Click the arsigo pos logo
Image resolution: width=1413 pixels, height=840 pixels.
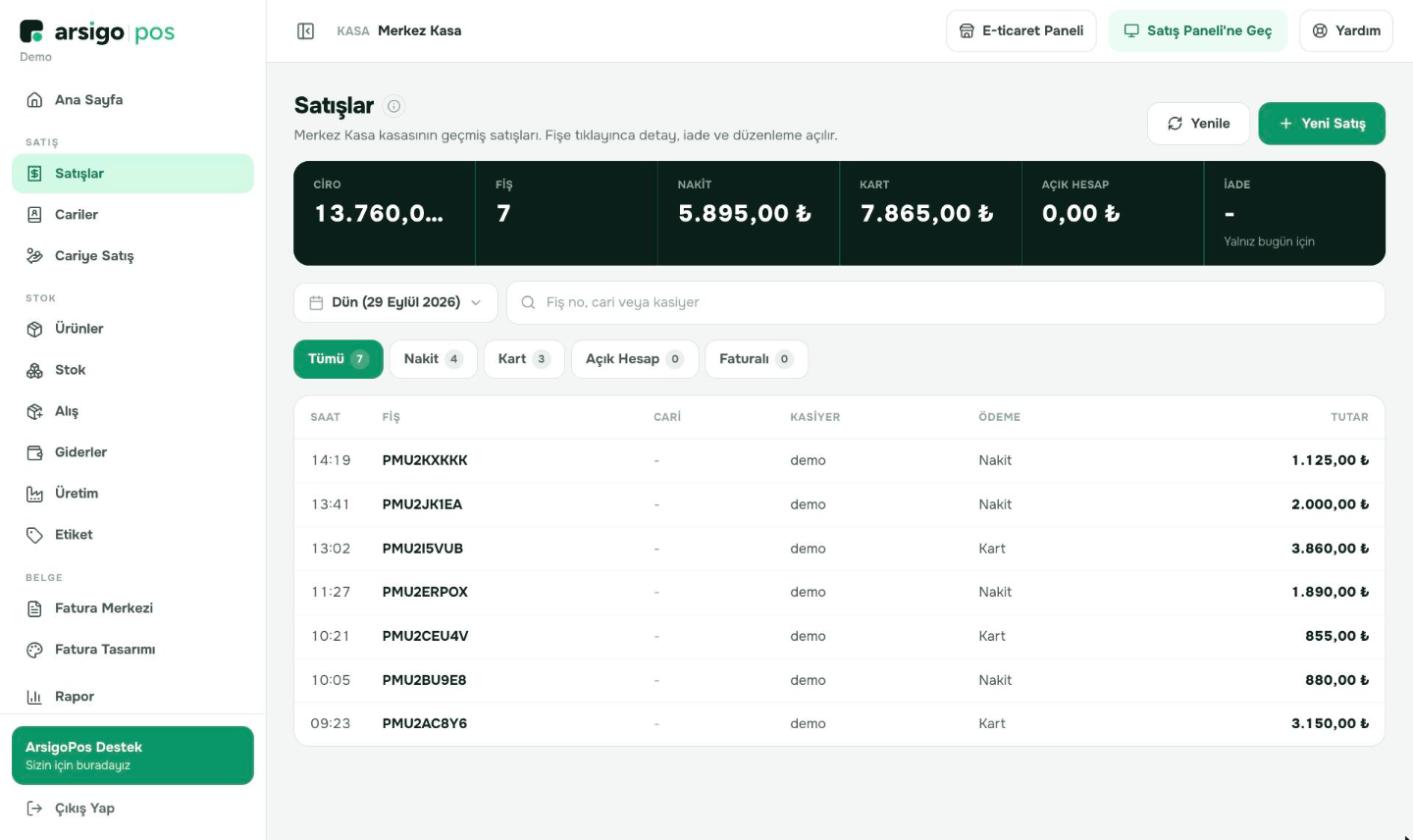(x=97, y=32)
